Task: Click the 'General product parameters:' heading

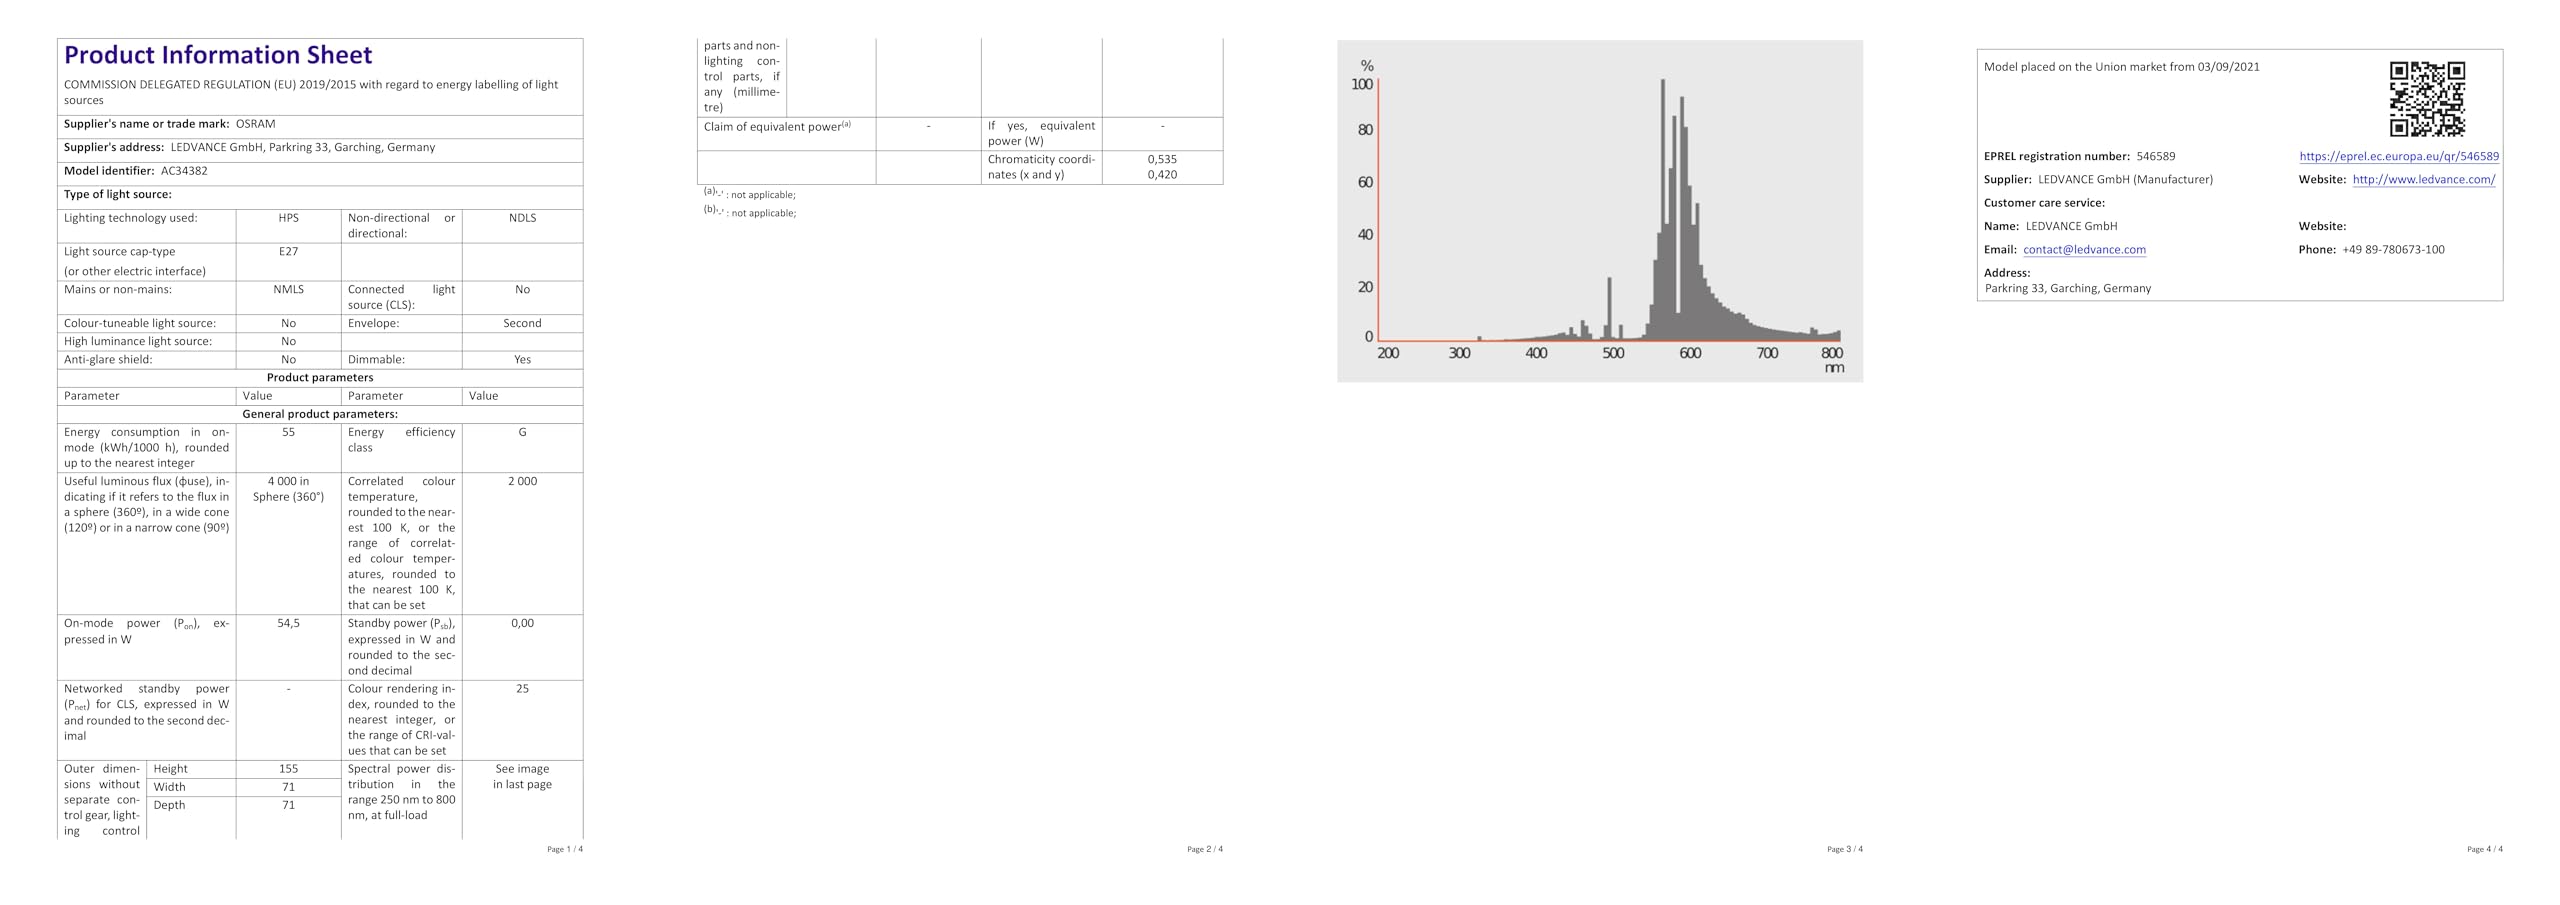Action: [320, 414]
